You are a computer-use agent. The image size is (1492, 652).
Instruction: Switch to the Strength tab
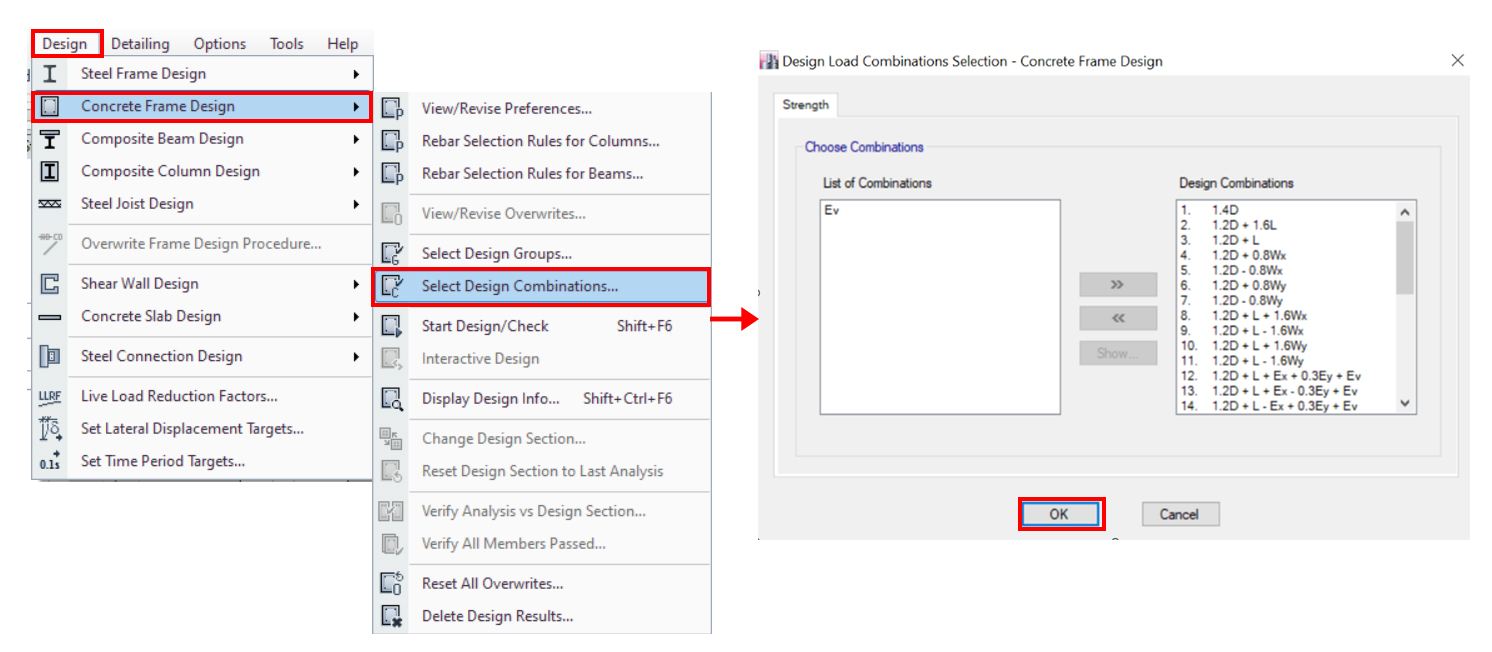click(x=805, y=104)
